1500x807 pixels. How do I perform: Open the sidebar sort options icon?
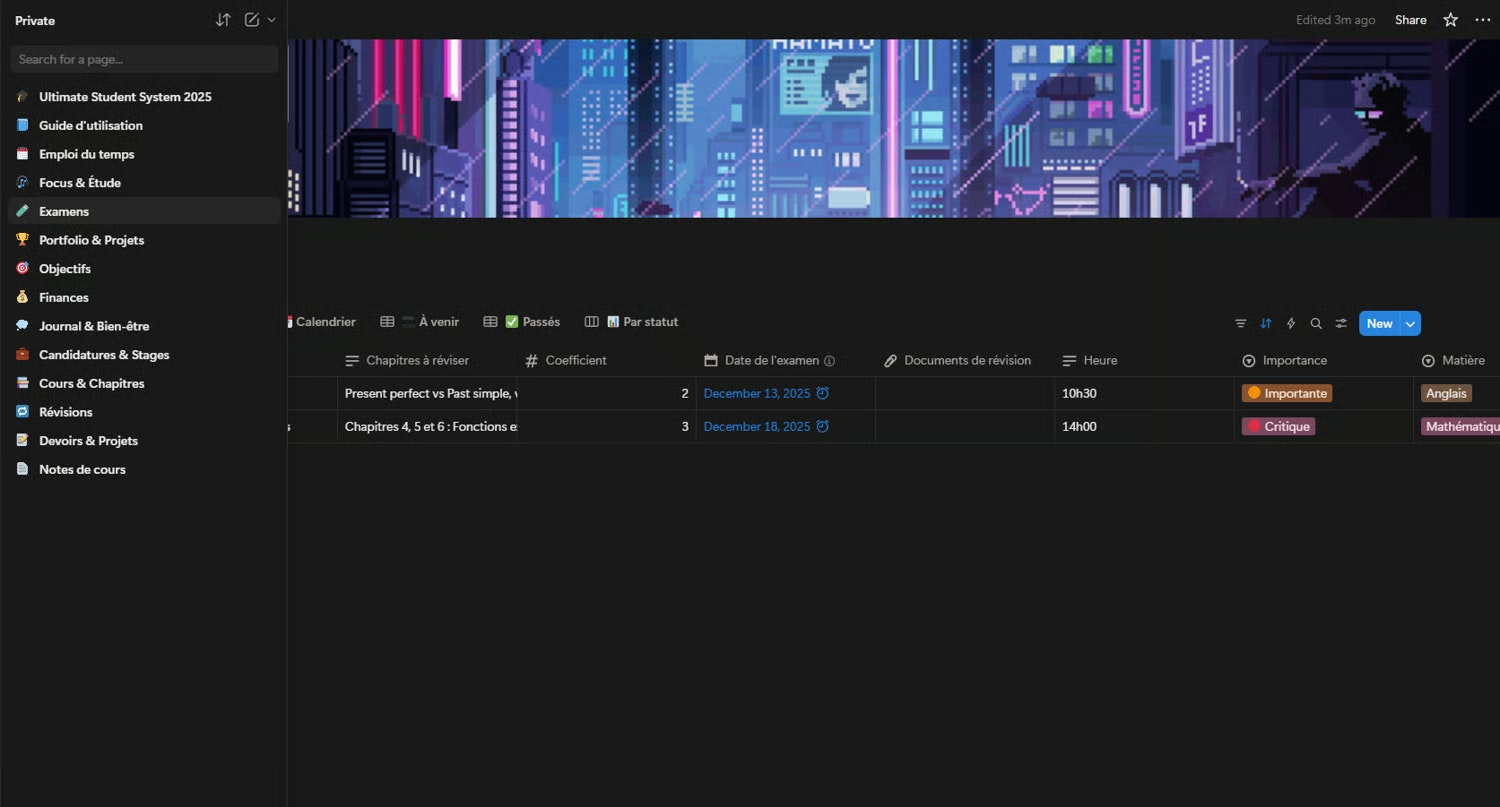tap(223, 20)
